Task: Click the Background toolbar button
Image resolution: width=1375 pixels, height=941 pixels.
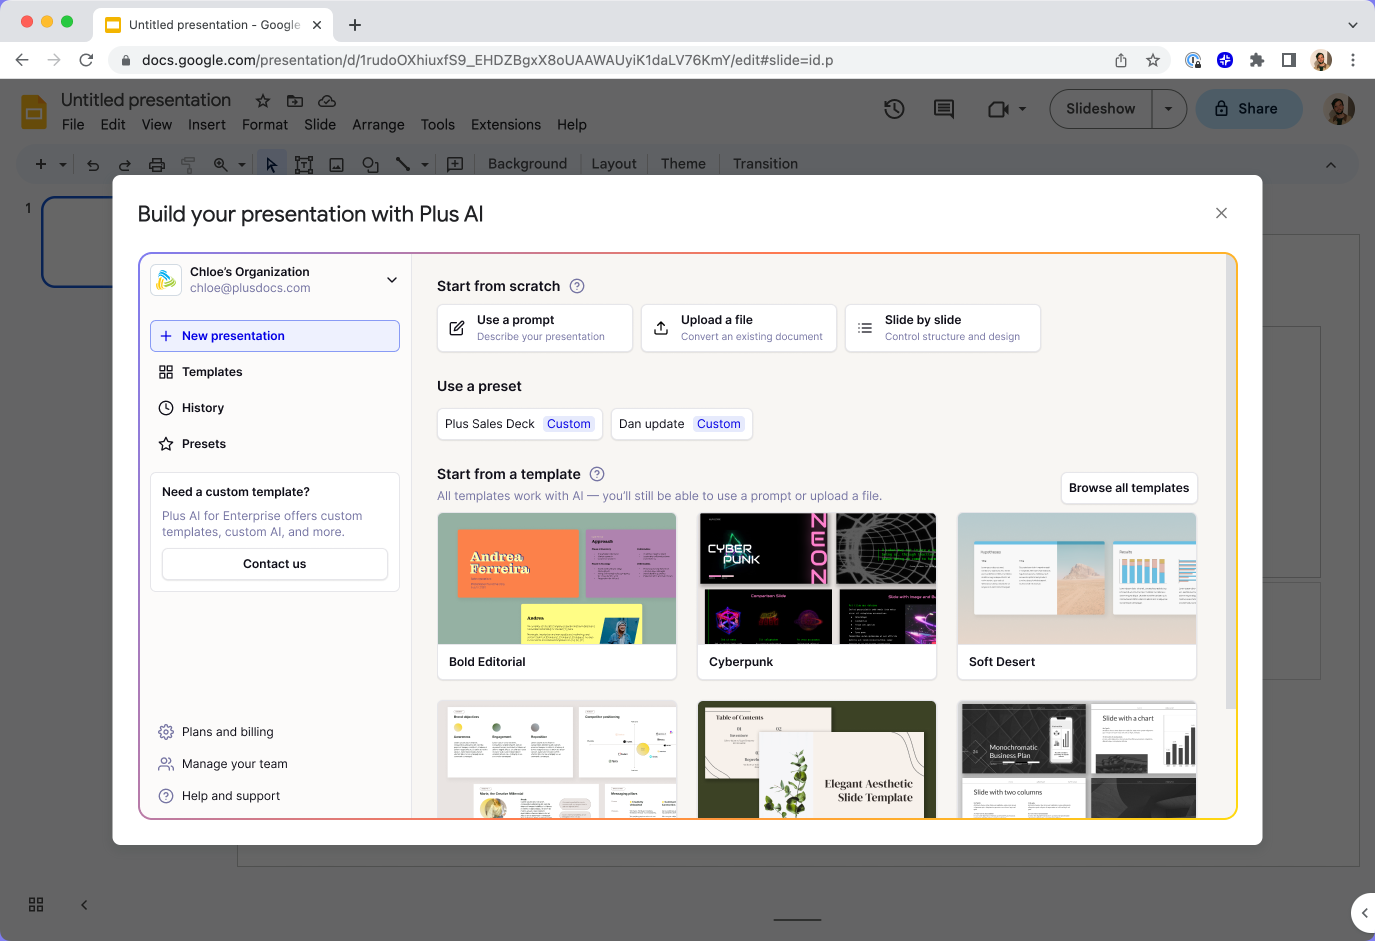Action: pos(527,164)
